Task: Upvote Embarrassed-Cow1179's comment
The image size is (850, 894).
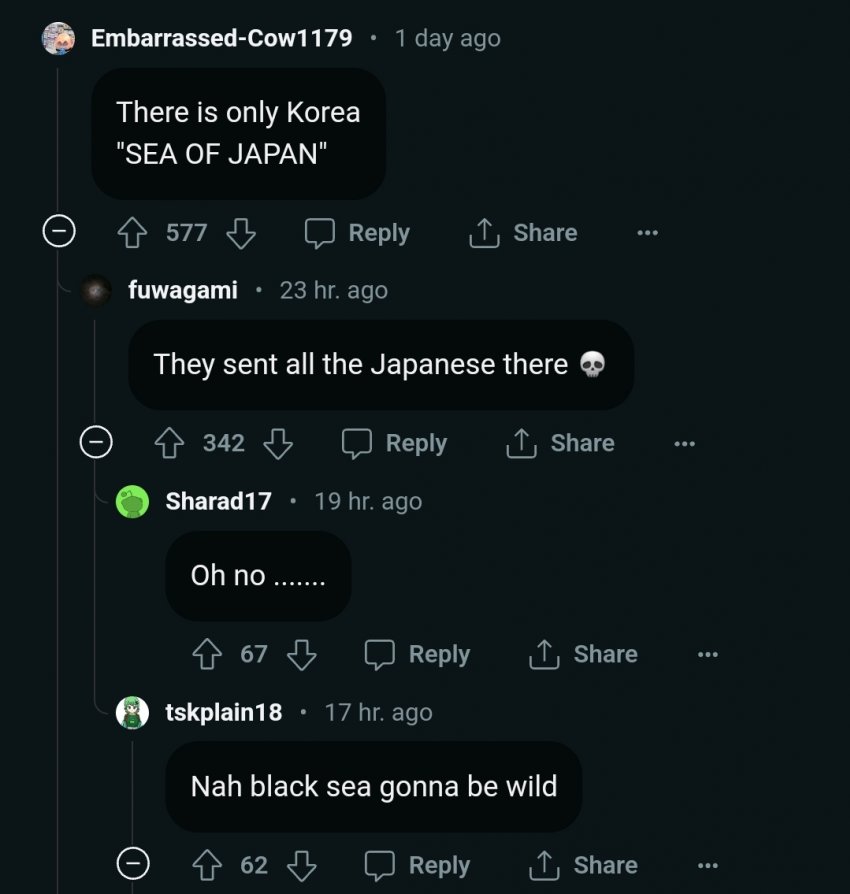Action: (x=132, y=233)
